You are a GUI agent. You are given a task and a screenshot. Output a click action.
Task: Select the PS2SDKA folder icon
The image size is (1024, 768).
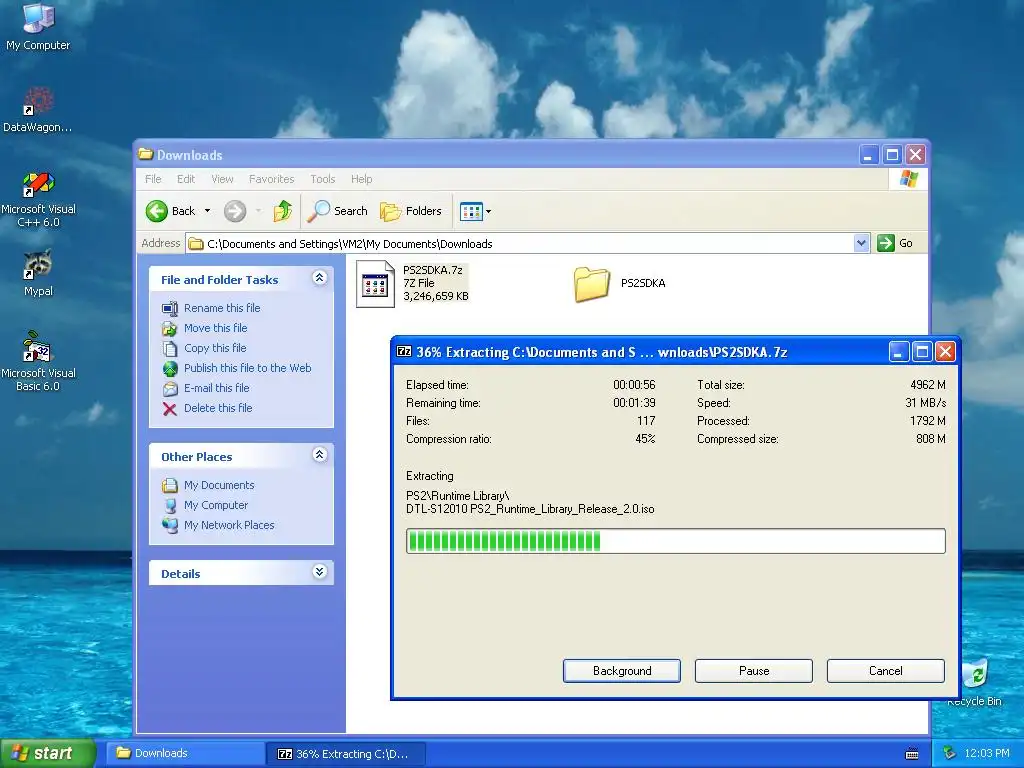[592, 284]
